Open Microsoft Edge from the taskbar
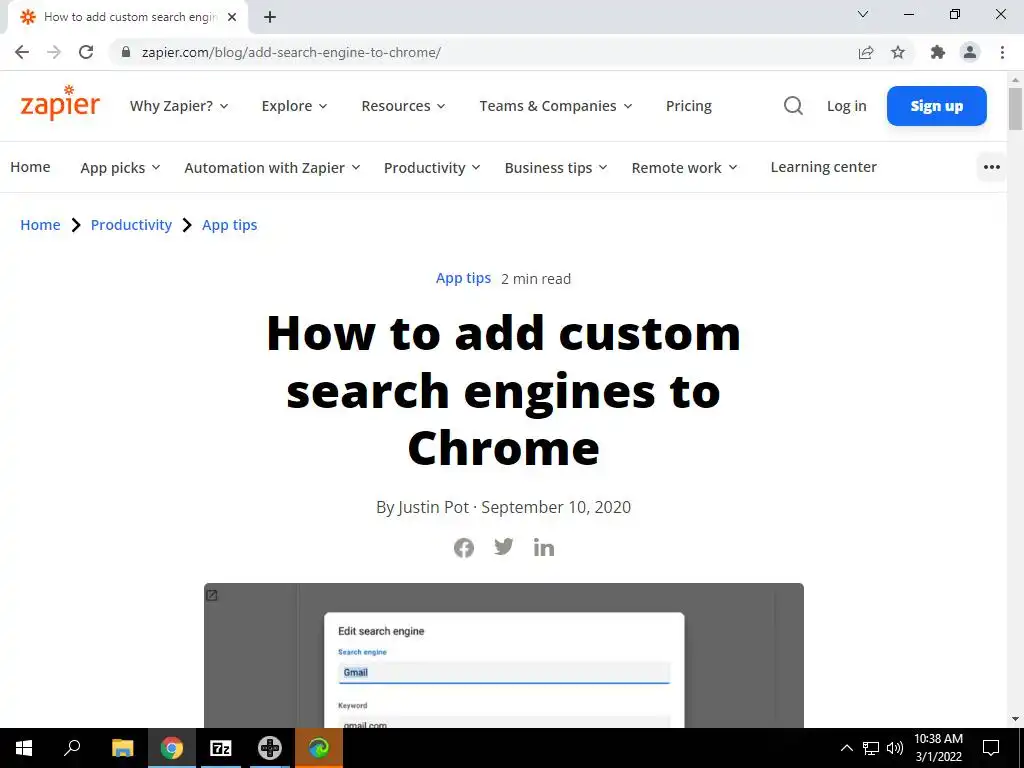This screenshot has height=768, width=1024. click(319, 748)
